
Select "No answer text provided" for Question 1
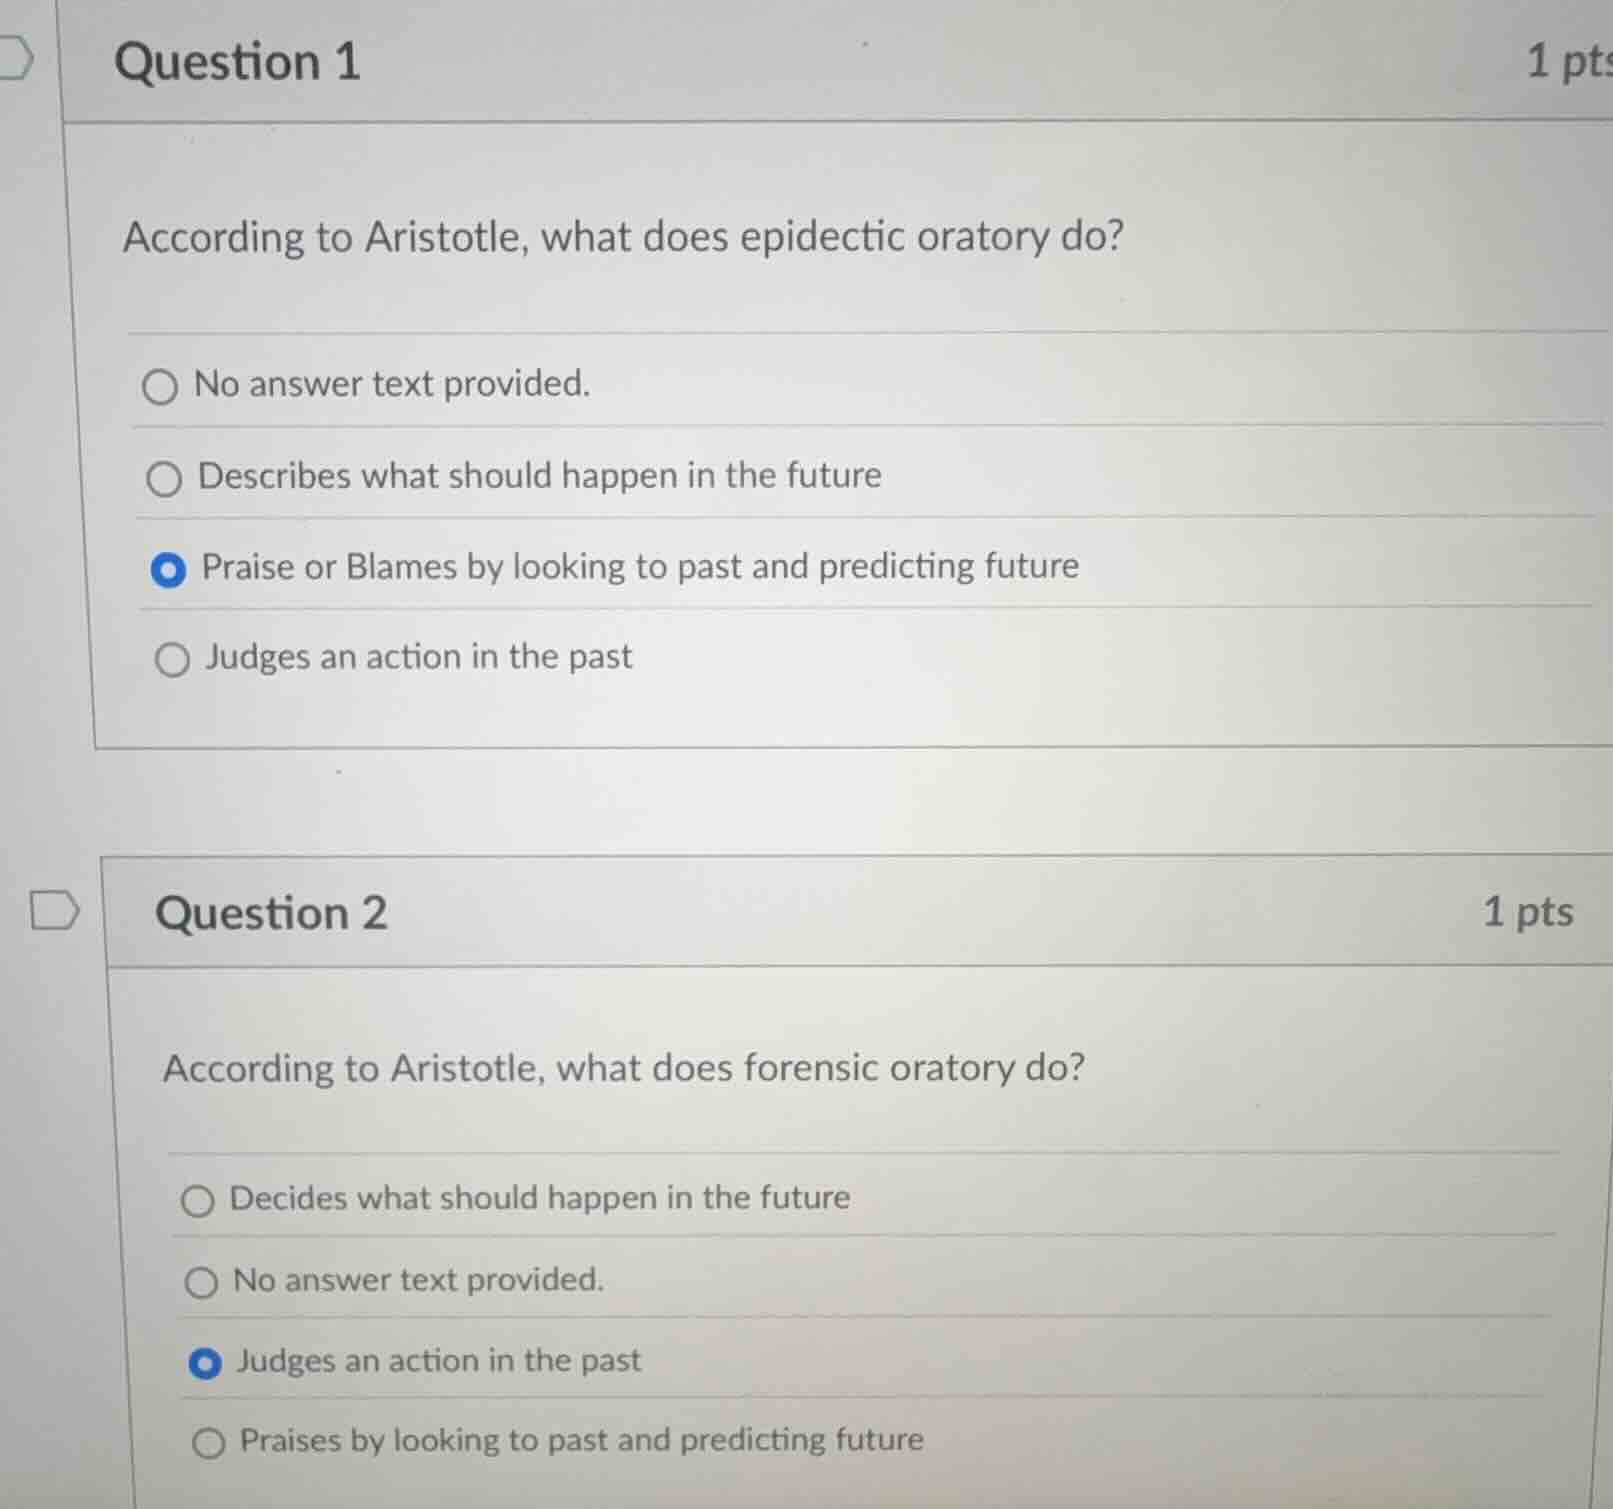point(163,386)
